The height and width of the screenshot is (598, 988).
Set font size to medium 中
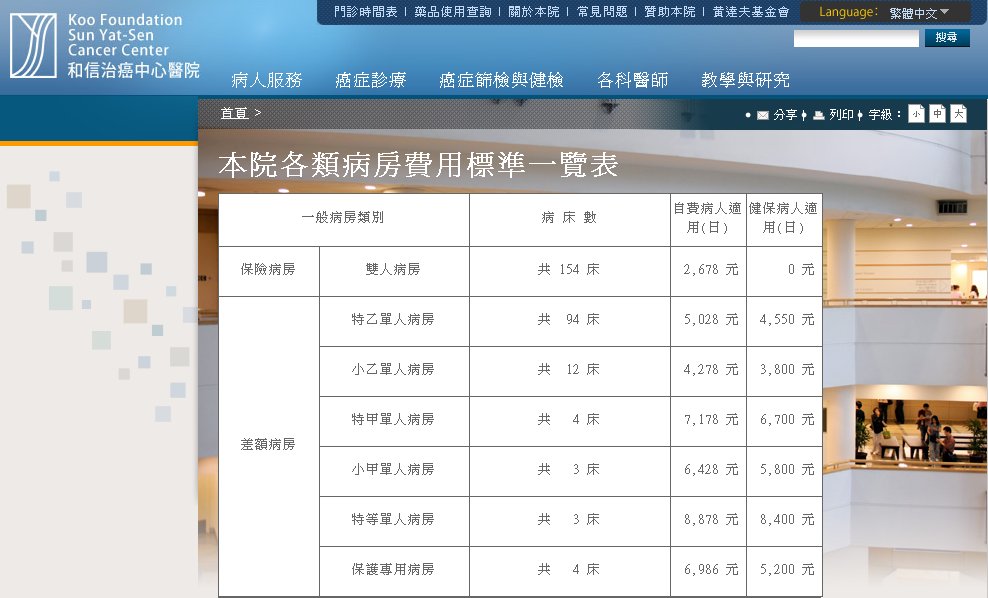(938, 114)
